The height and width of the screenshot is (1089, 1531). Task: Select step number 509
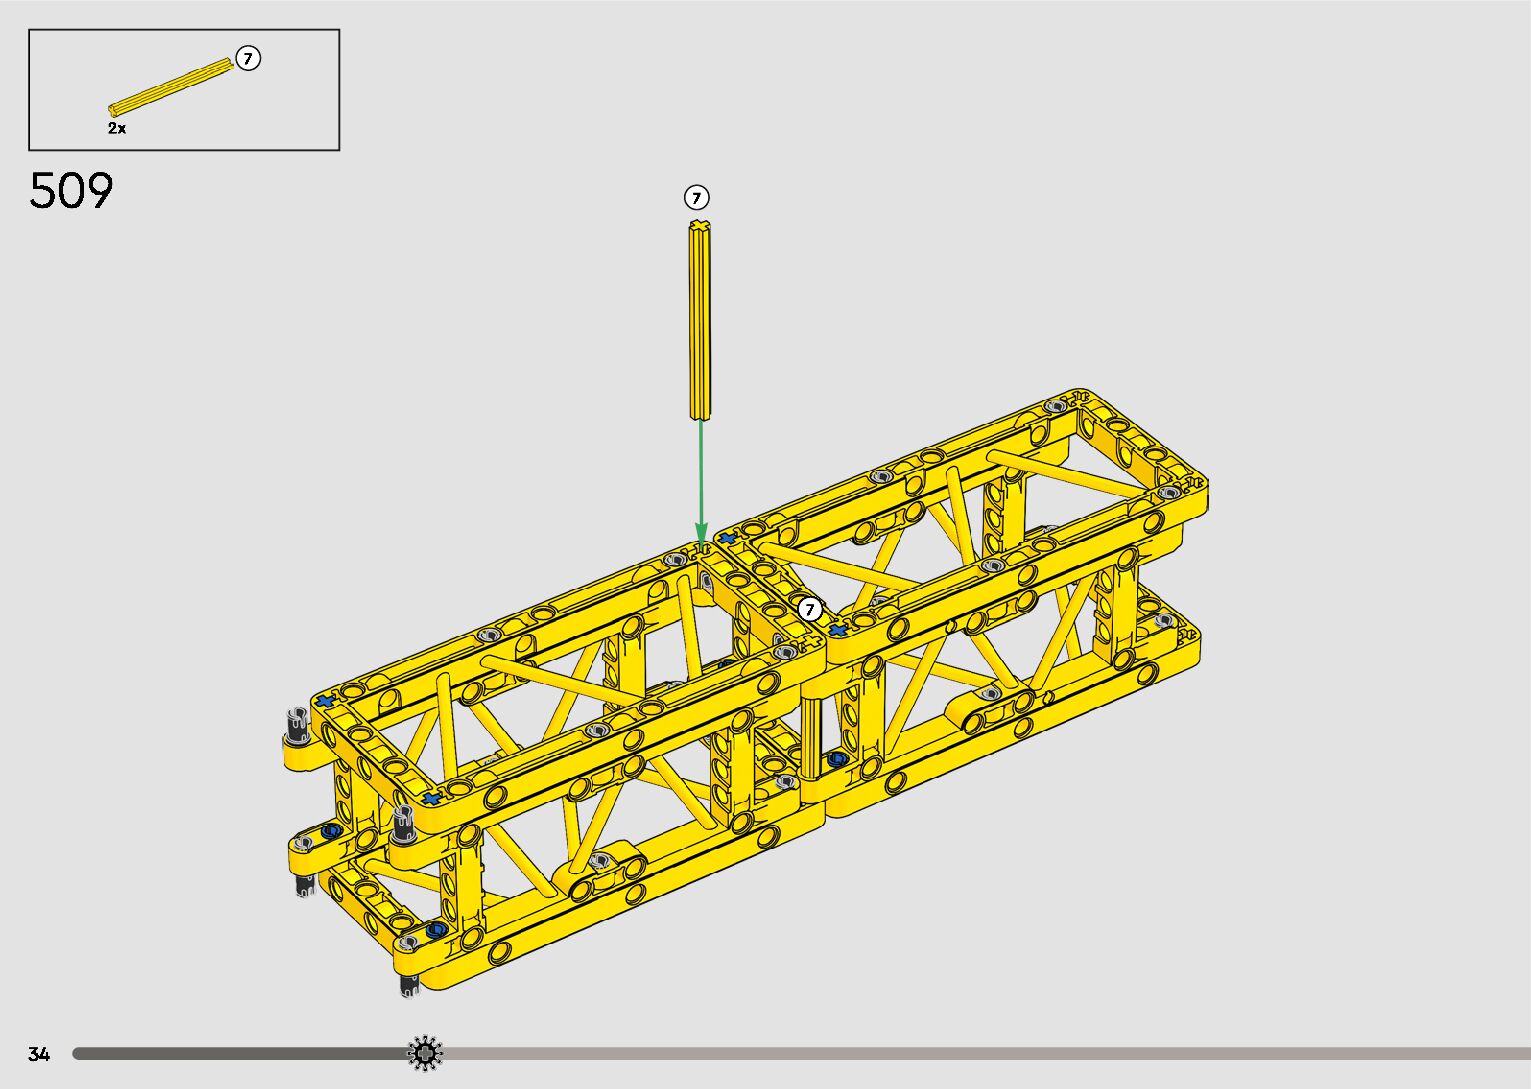[72, 190]
